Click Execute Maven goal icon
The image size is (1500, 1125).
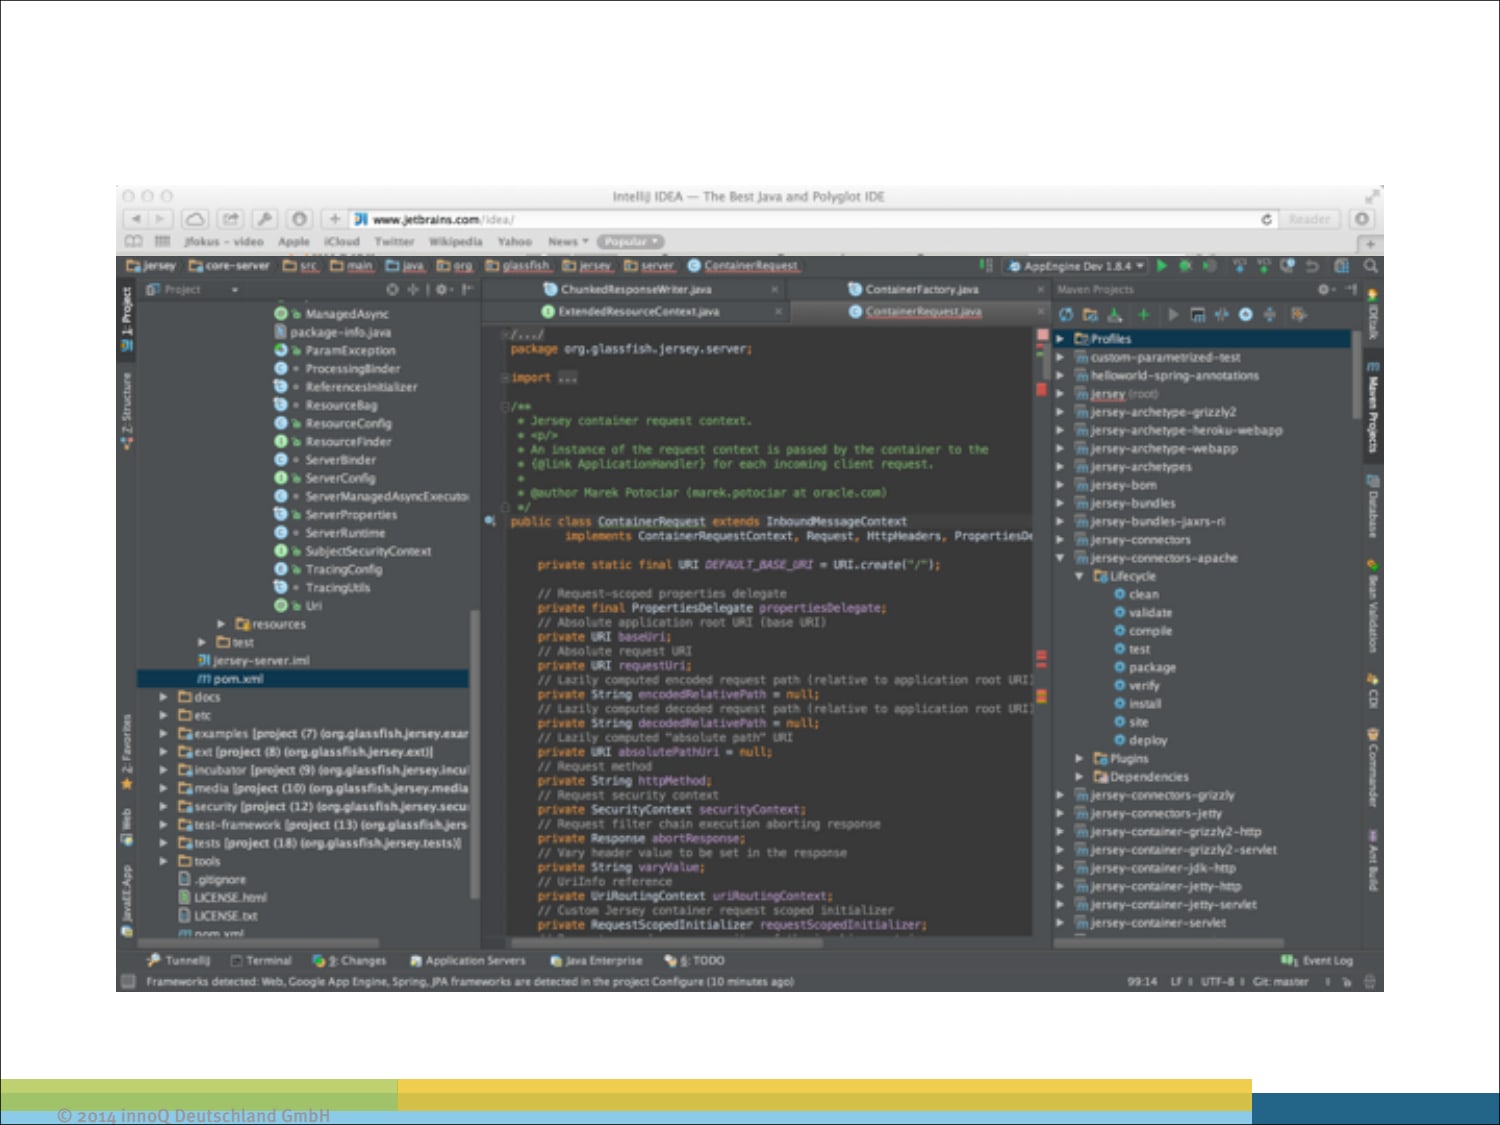(1197, 315)
